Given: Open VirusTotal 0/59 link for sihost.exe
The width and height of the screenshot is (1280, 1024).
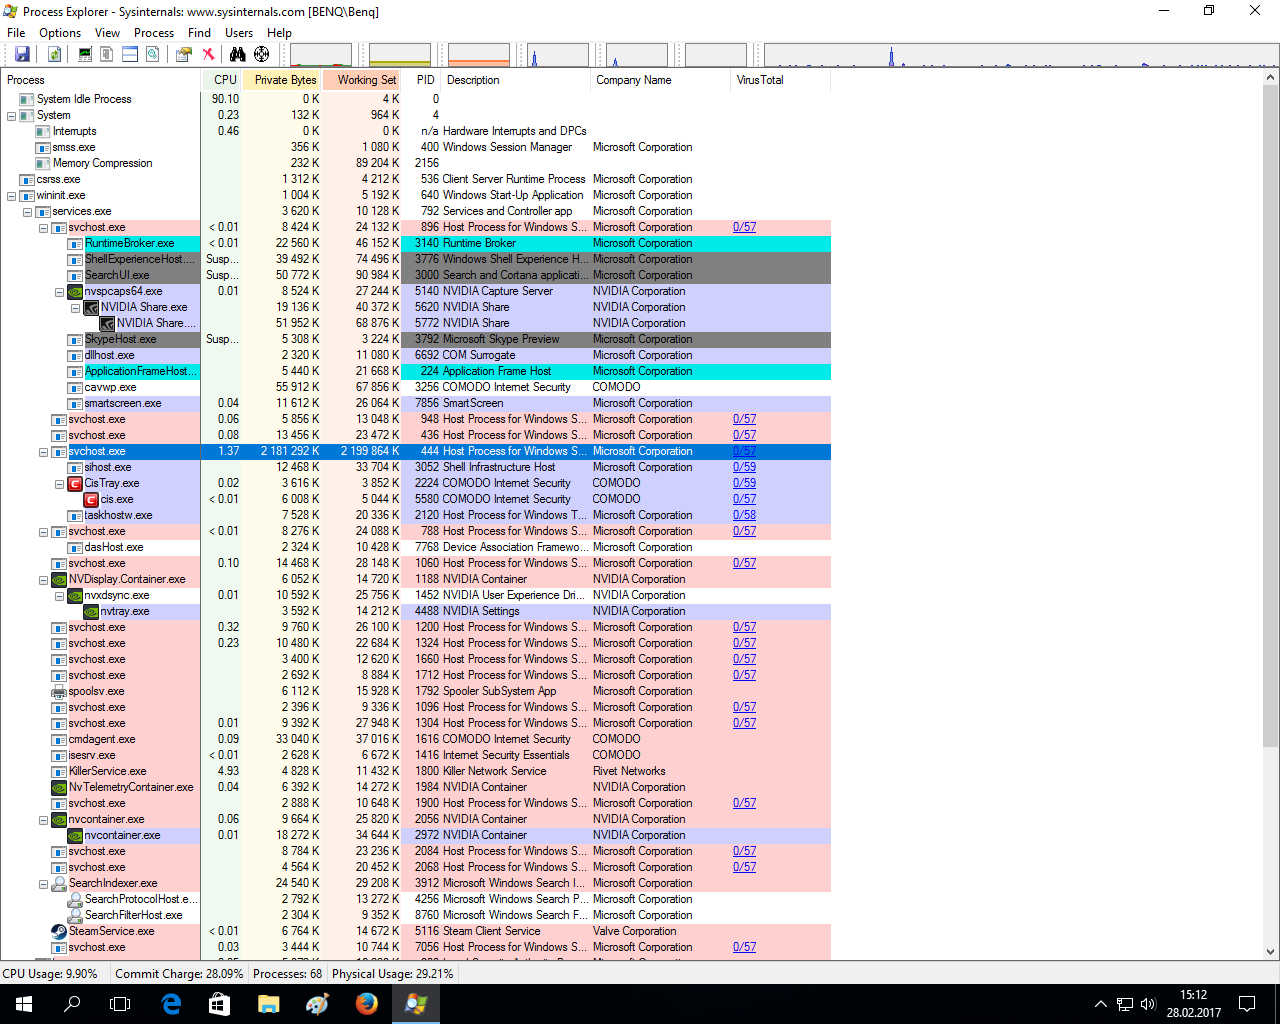Looking at the screenshot, I should tap(744, 467).
